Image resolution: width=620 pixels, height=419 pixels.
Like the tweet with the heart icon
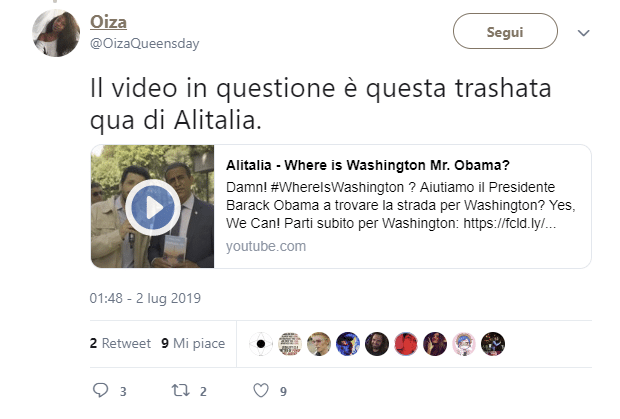pos(261,391)
